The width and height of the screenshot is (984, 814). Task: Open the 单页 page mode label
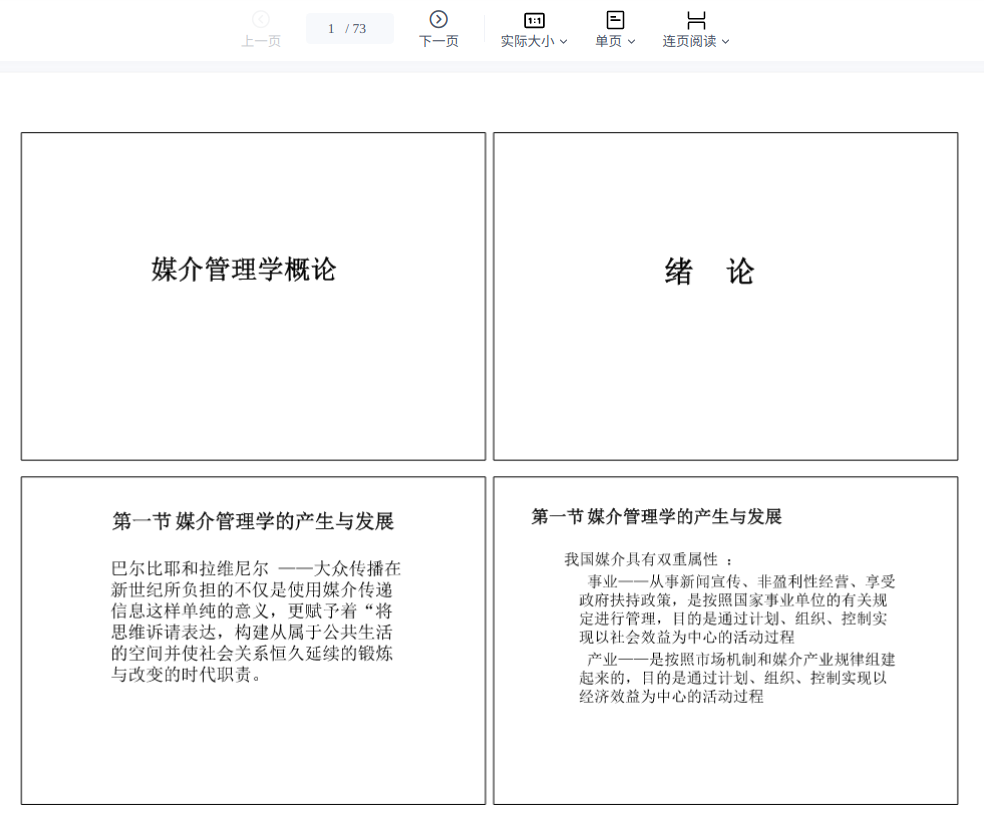608,42
